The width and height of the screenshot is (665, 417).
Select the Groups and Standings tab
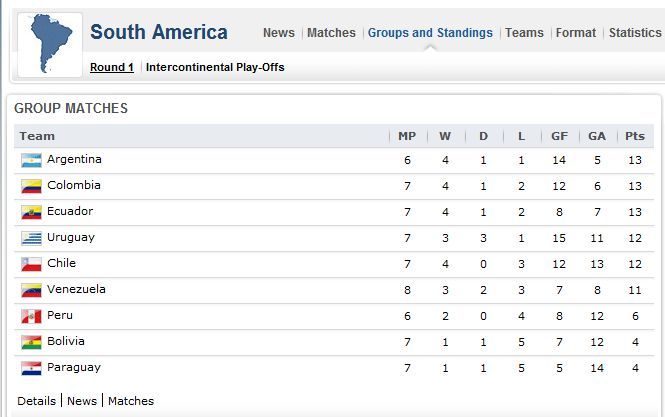430,33
